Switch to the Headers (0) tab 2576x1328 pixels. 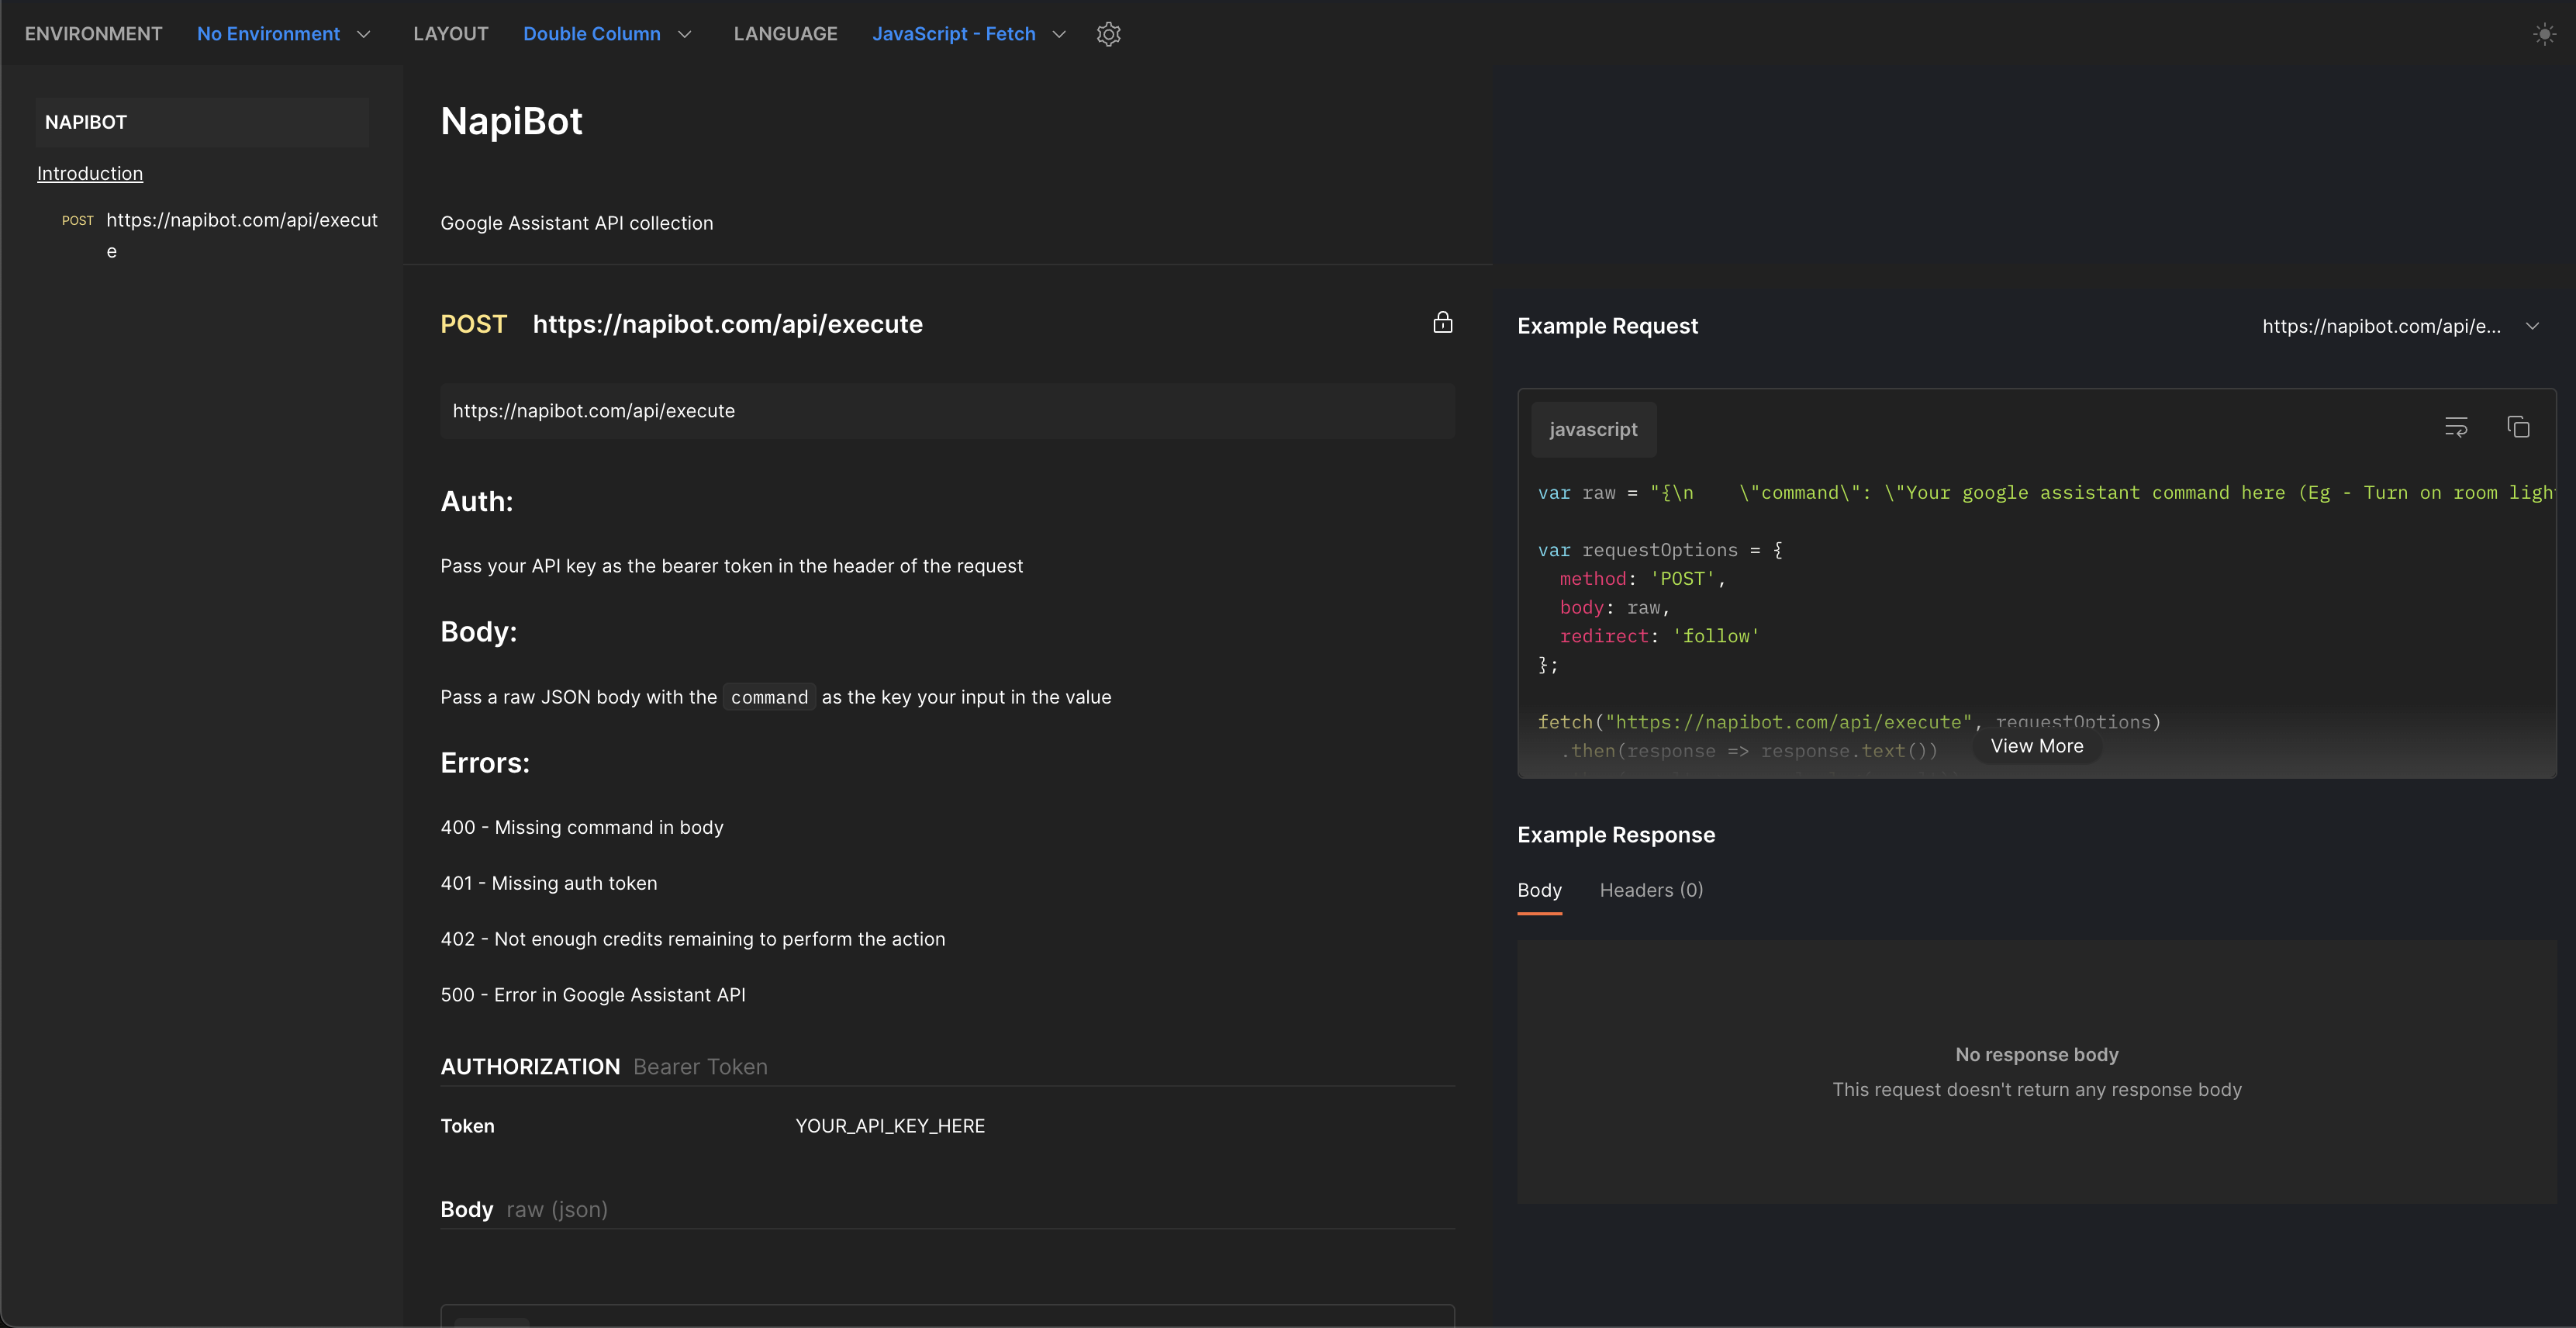pos(1651,890)
